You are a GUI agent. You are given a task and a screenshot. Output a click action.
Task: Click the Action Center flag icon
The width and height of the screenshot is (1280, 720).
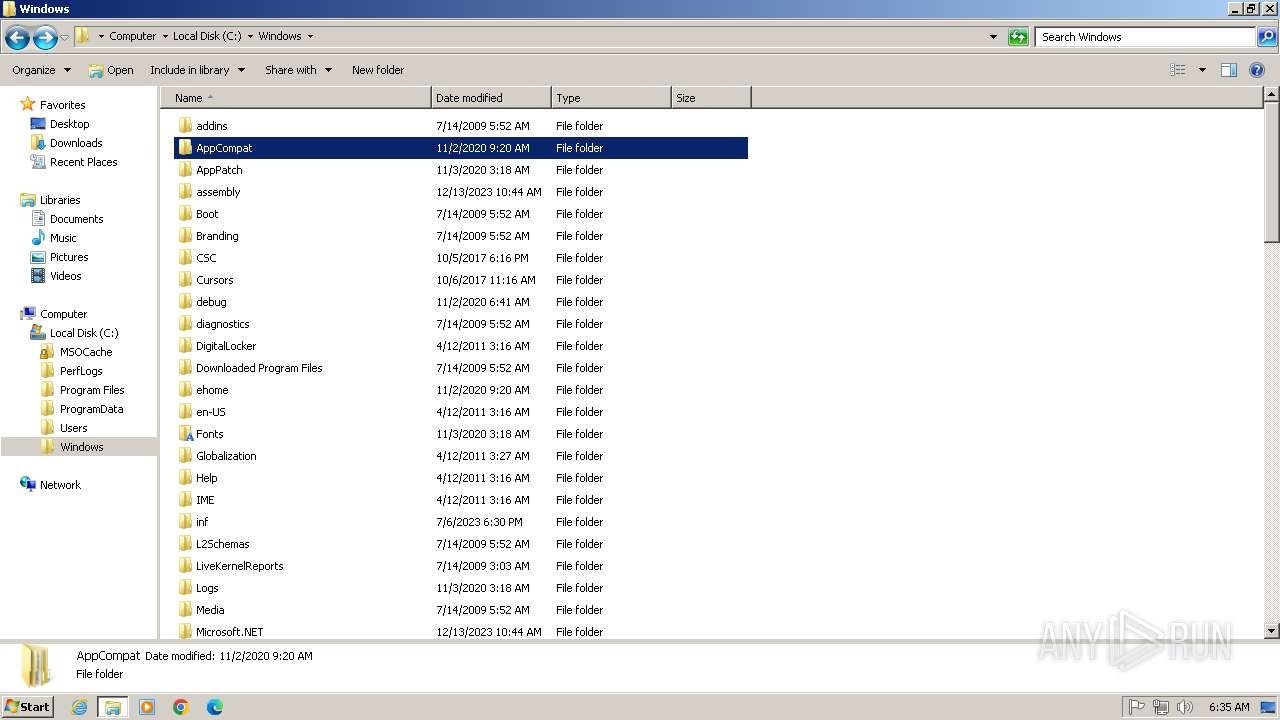click(x=1137, y=707)
